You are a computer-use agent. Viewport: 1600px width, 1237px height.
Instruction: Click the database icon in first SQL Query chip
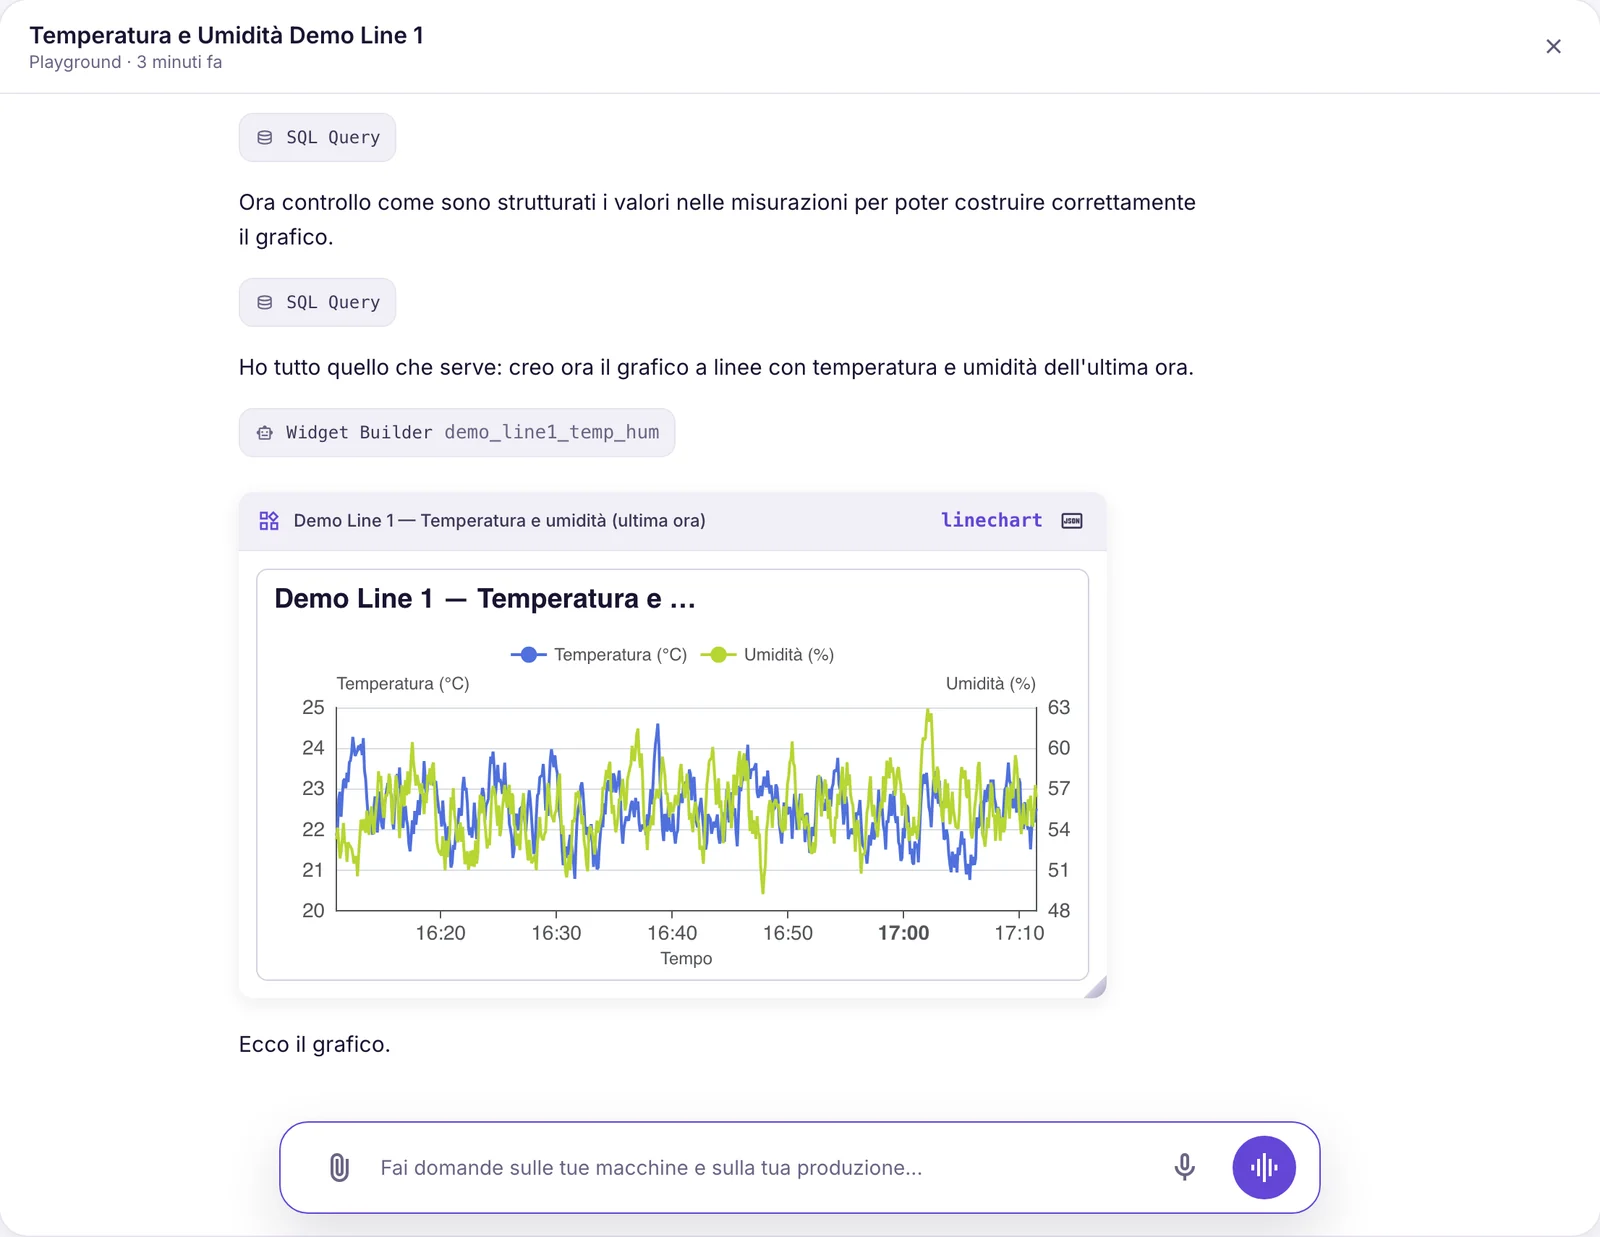pyautogui.click(x=265, y=137)
